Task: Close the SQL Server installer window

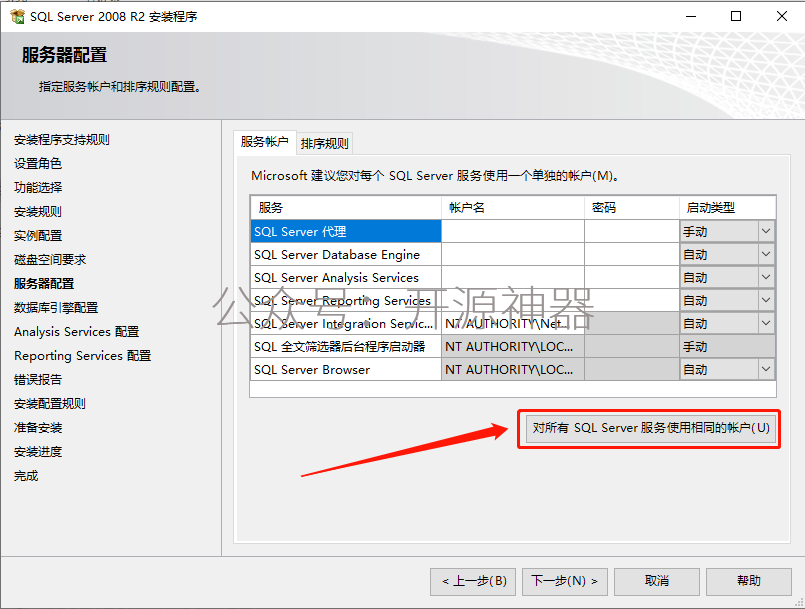Action: click(x=781, y=16)
